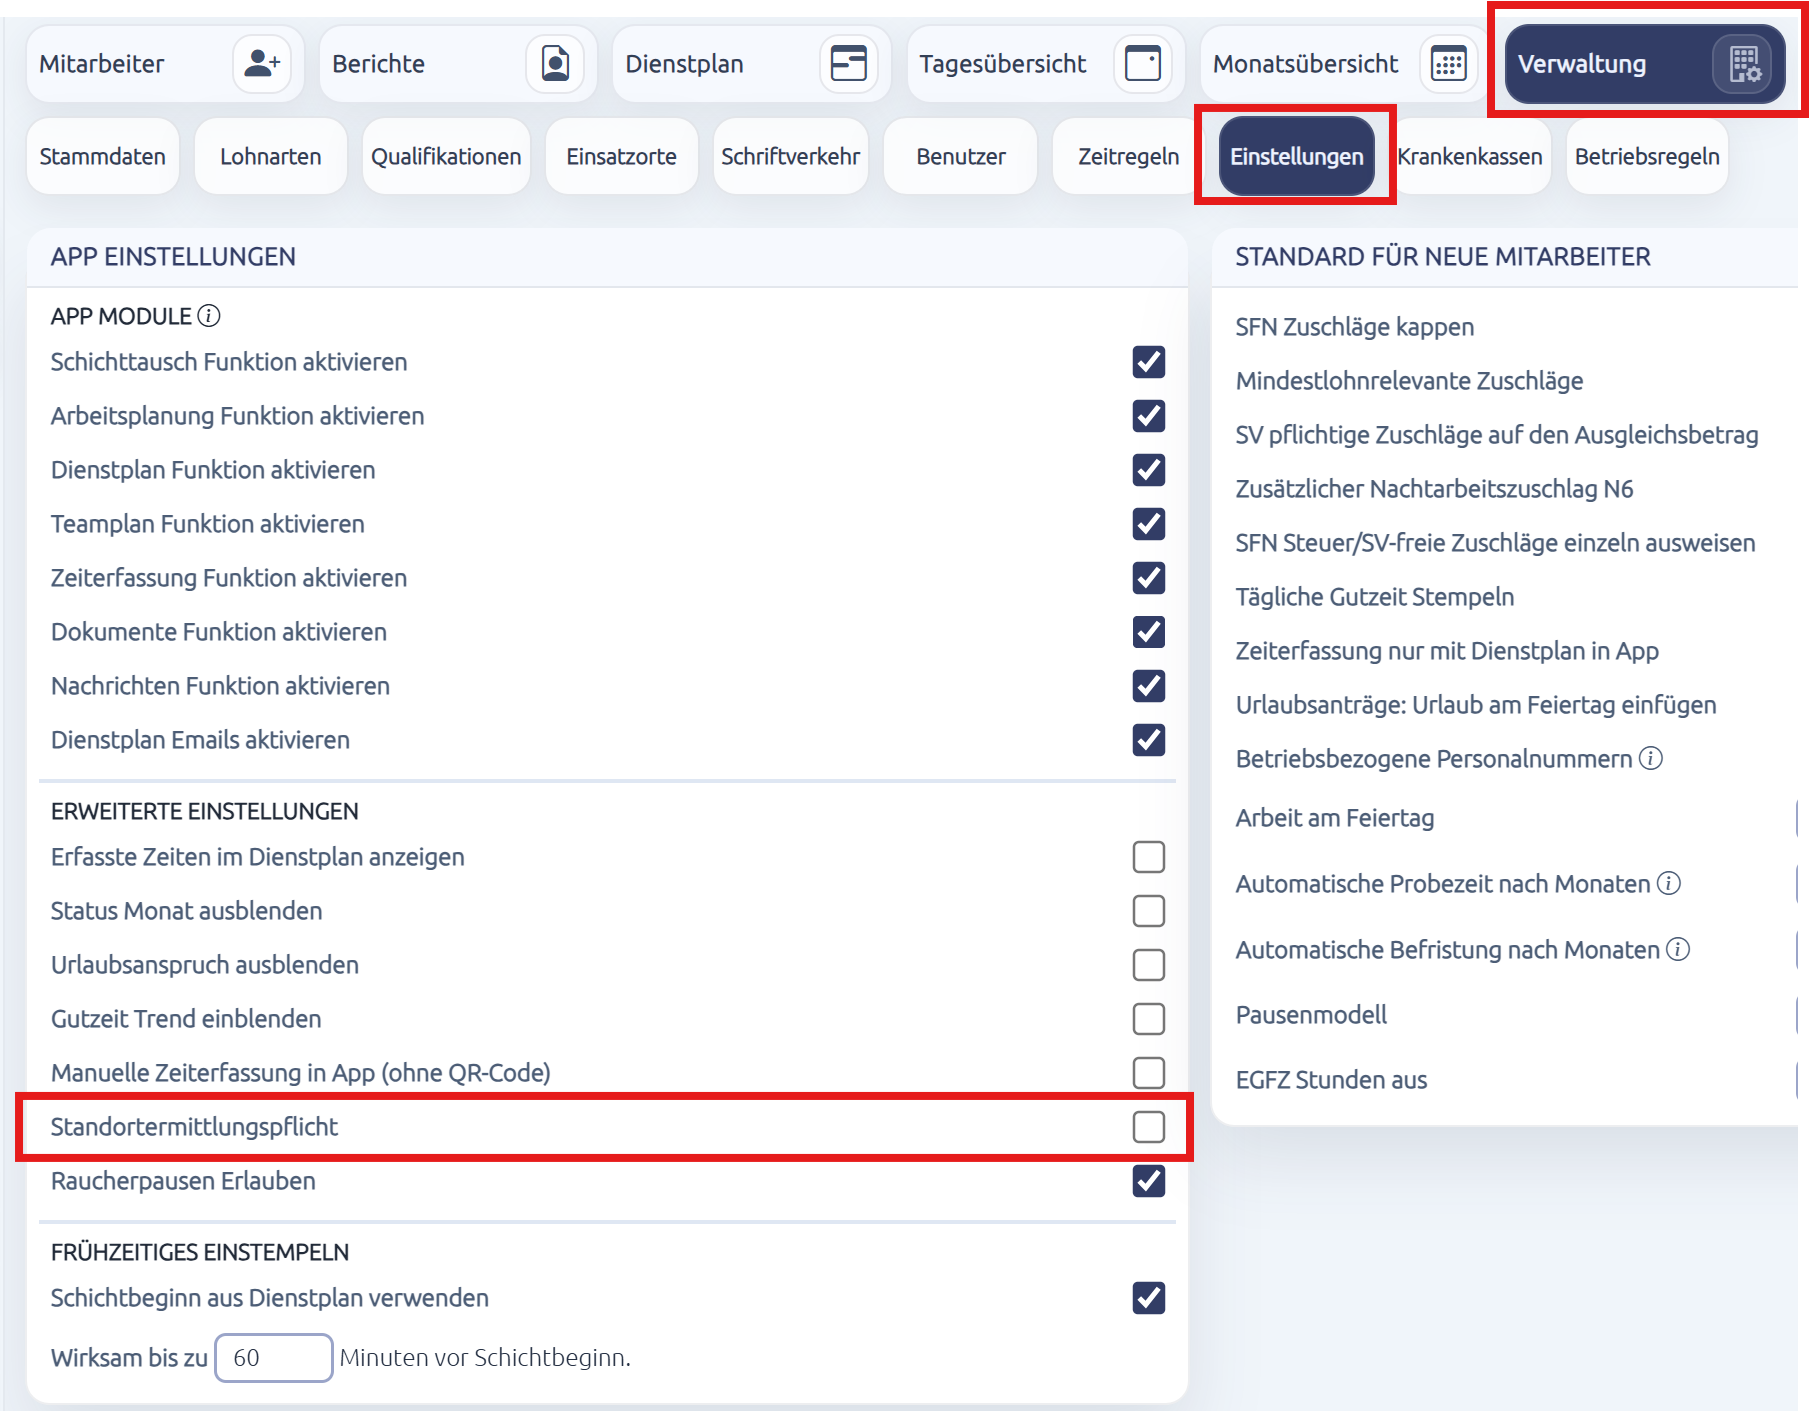Screen dimensions: 1809x1411
Task: Click the minutes field showing 60
Action: point(274,1358)
